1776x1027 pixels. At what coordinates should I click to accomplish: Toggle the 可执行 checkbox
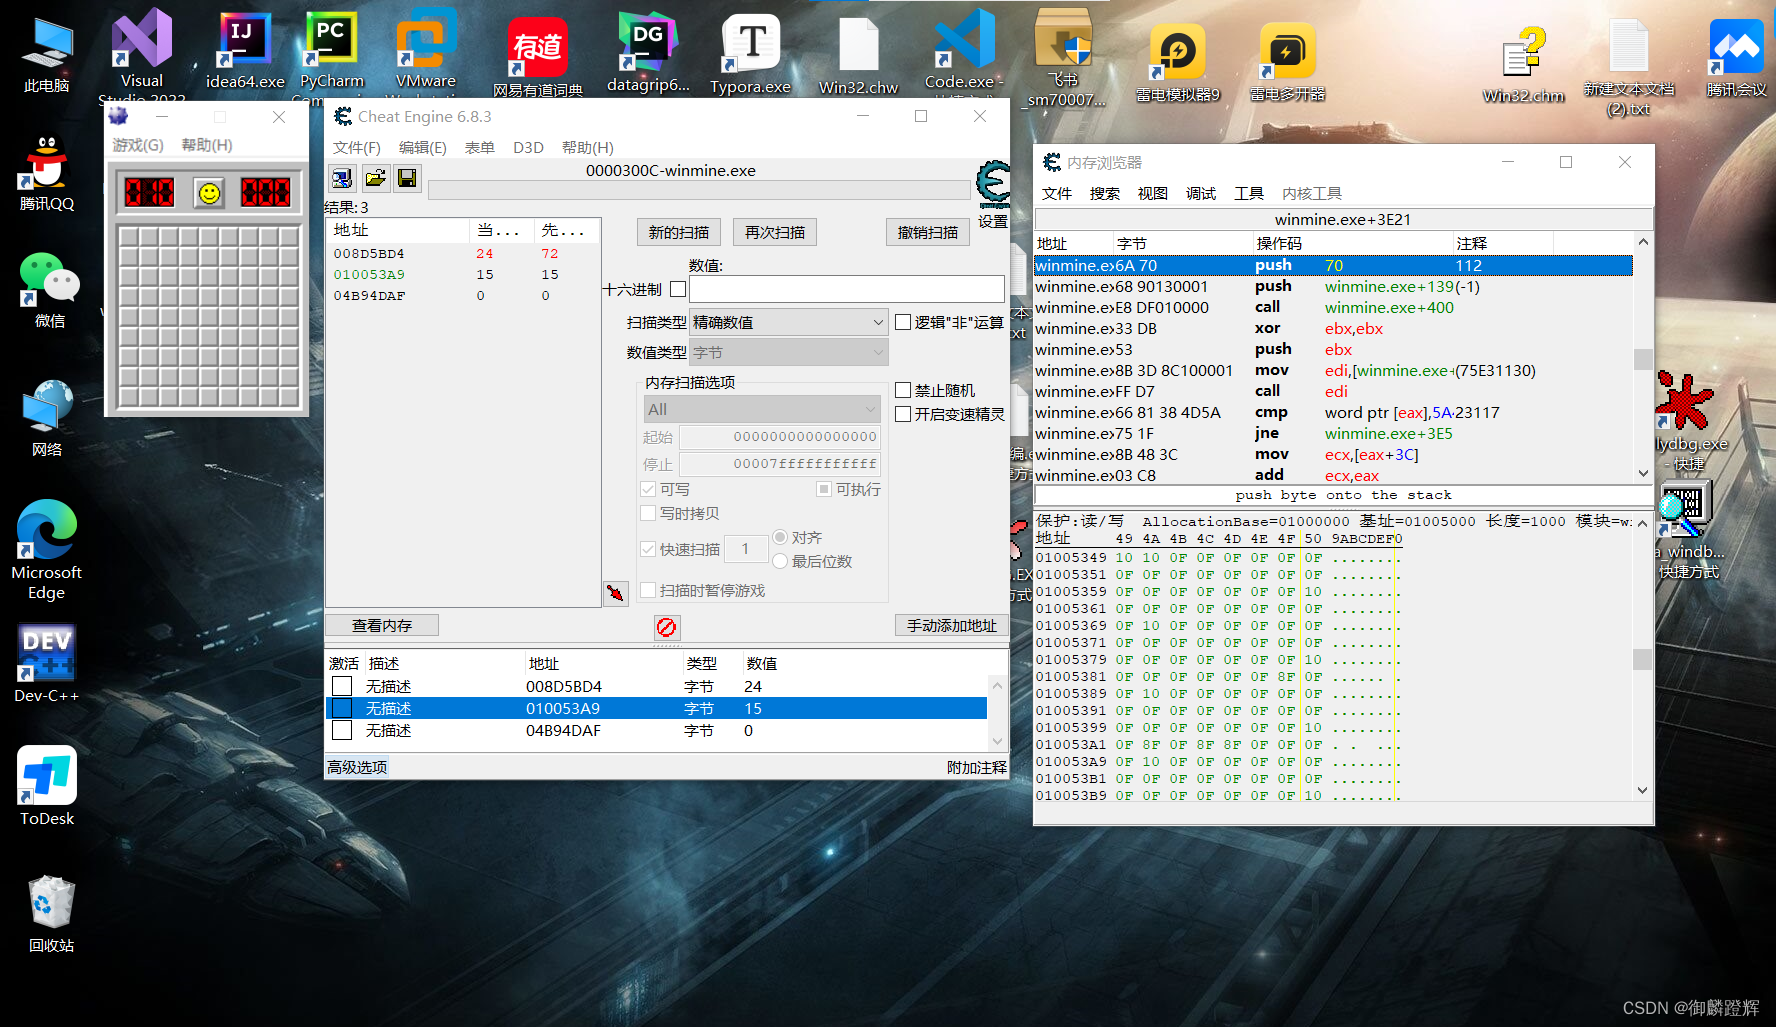tap(824, 489)
